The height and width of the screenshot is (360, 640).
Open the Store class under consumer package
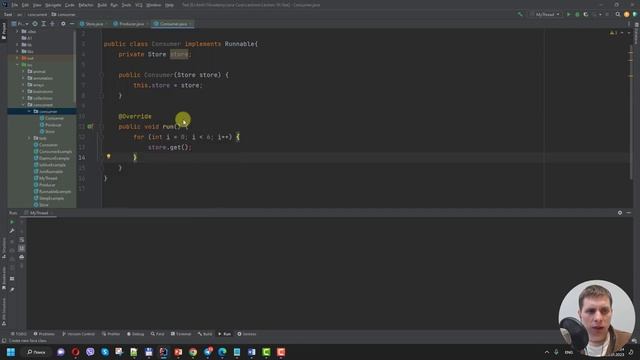(47, 131)
